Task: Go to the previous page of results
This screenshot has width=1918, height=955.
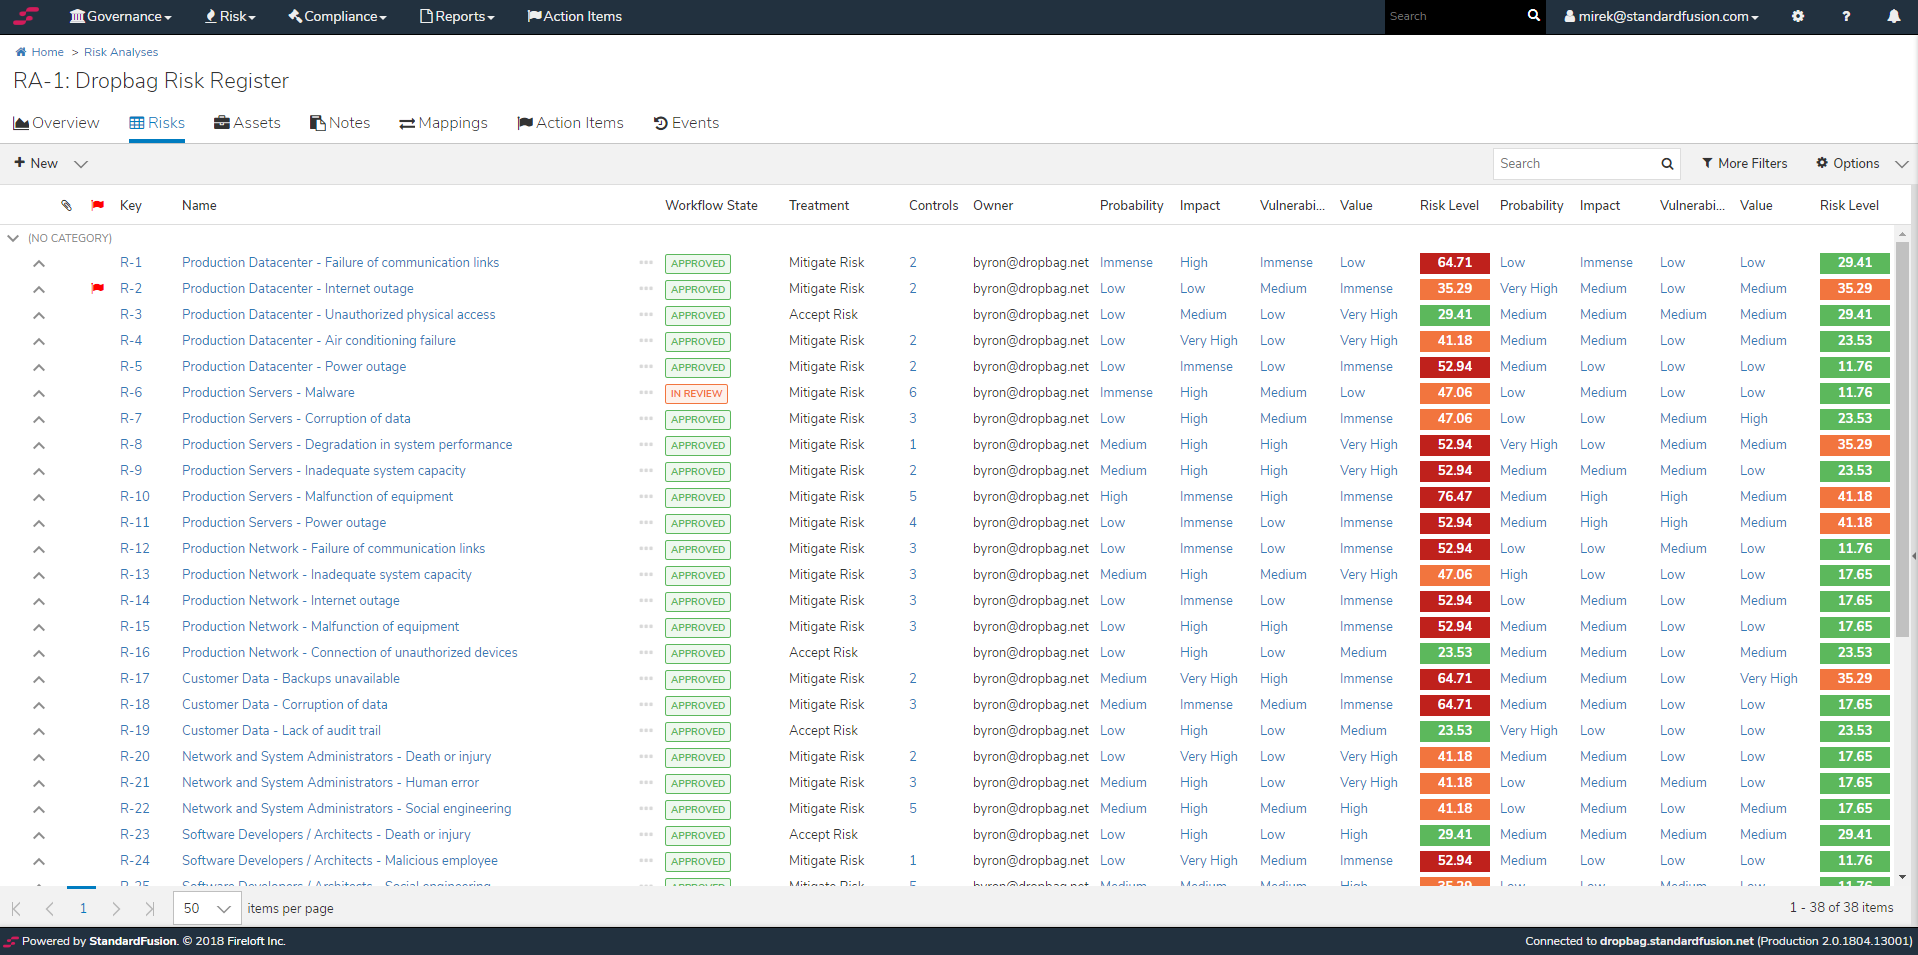Action: 50,909
